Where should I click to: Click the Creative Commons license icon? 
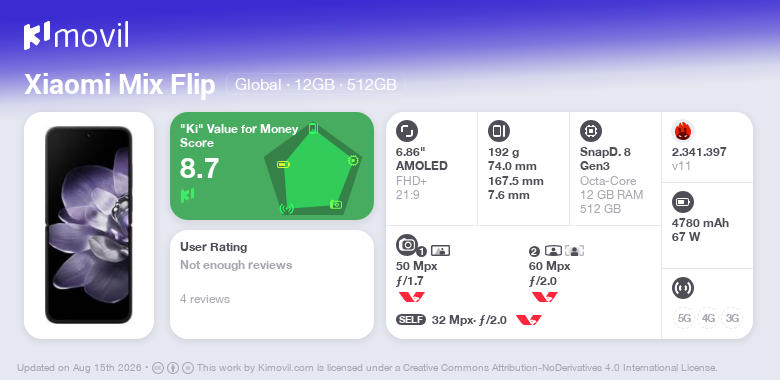coord(158,368)
